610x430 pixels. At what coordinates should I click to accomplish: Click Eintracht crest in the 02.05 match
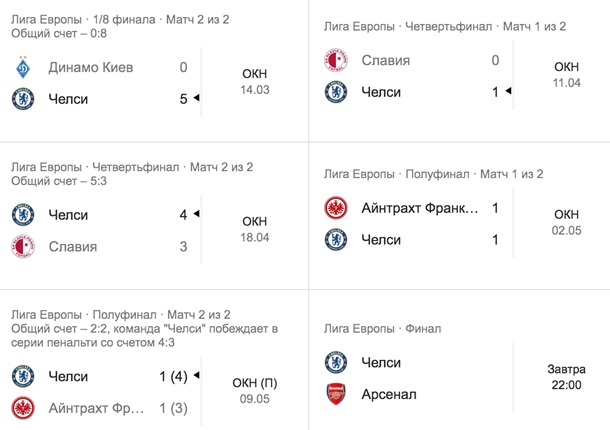pos(336,208)
